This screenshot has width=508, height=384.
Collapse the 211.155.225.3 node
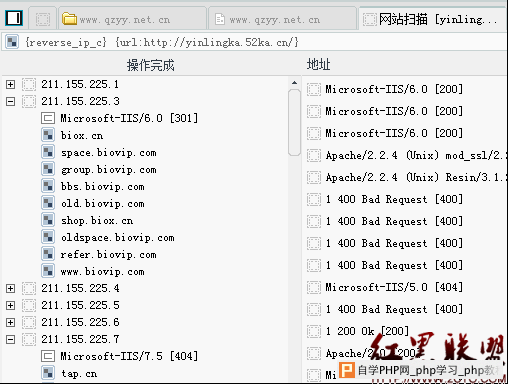[10, 101]
